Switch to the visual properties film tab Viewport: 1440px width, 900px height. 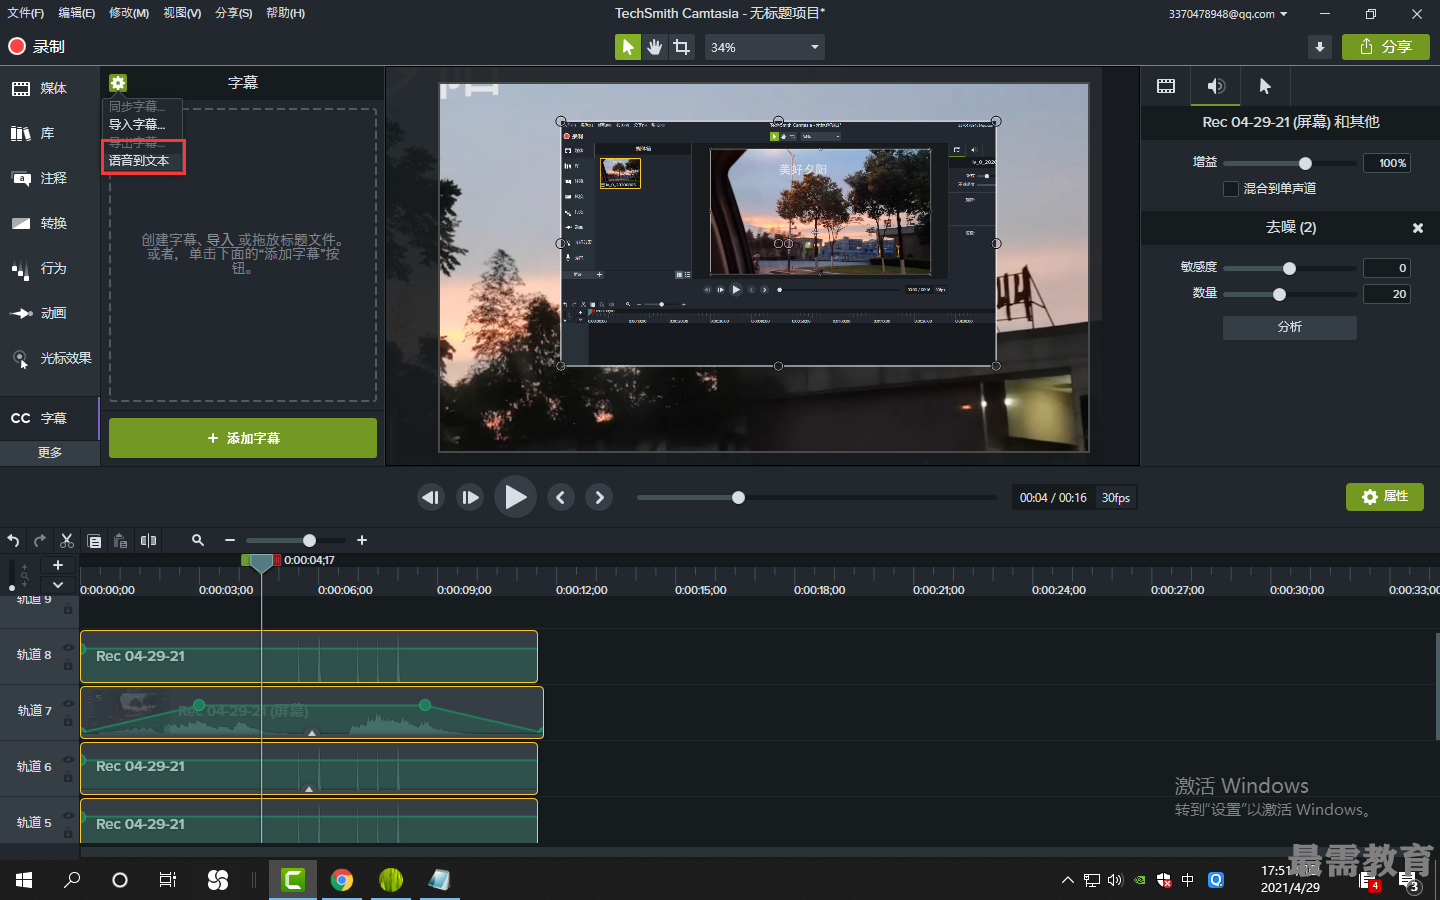[x=1166, y=86]
